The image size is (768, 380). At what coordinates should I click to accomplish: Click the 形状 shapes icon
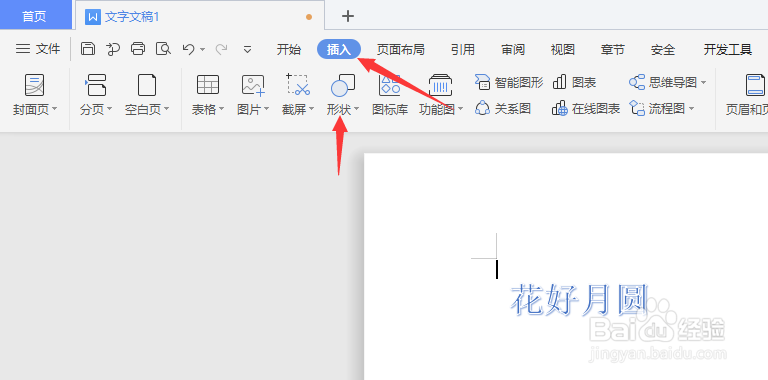coord(343,85)
